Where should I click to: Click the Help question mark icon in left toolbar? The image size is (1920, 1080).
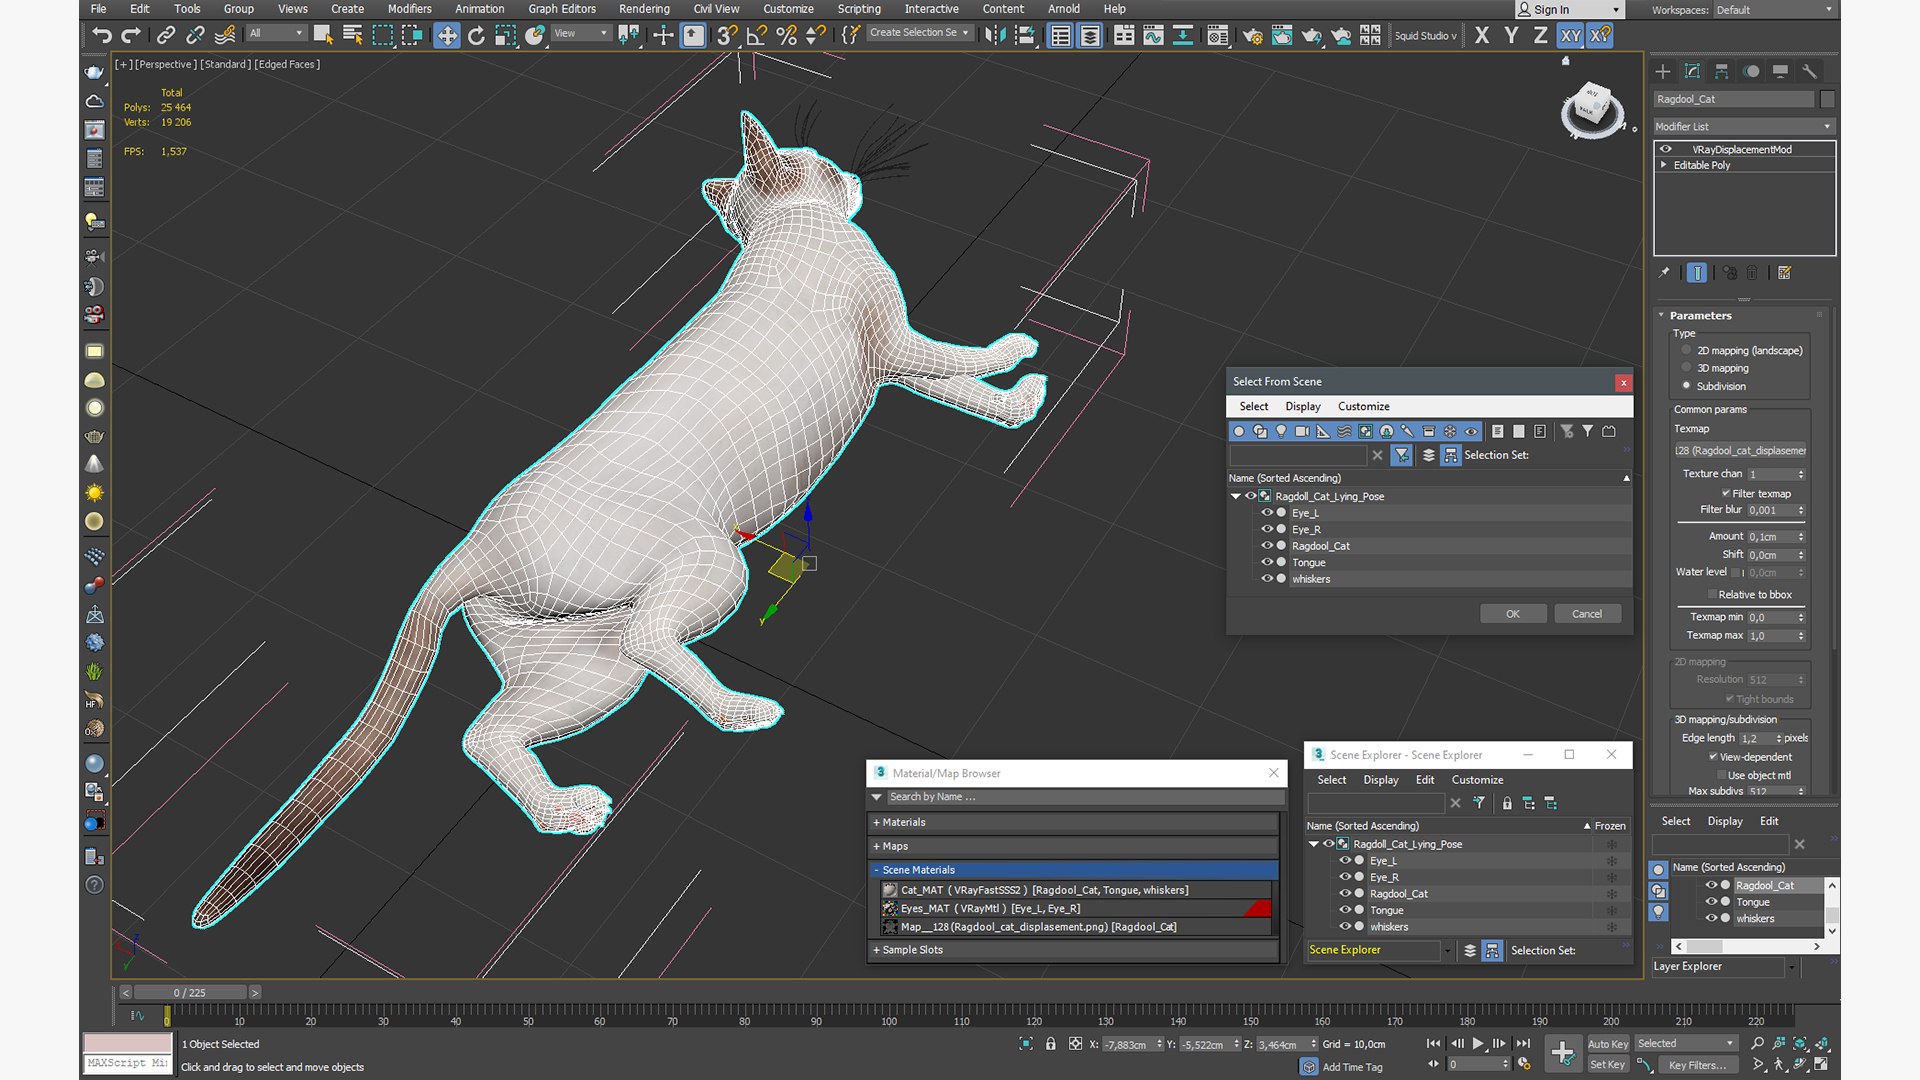coord(94,885)
